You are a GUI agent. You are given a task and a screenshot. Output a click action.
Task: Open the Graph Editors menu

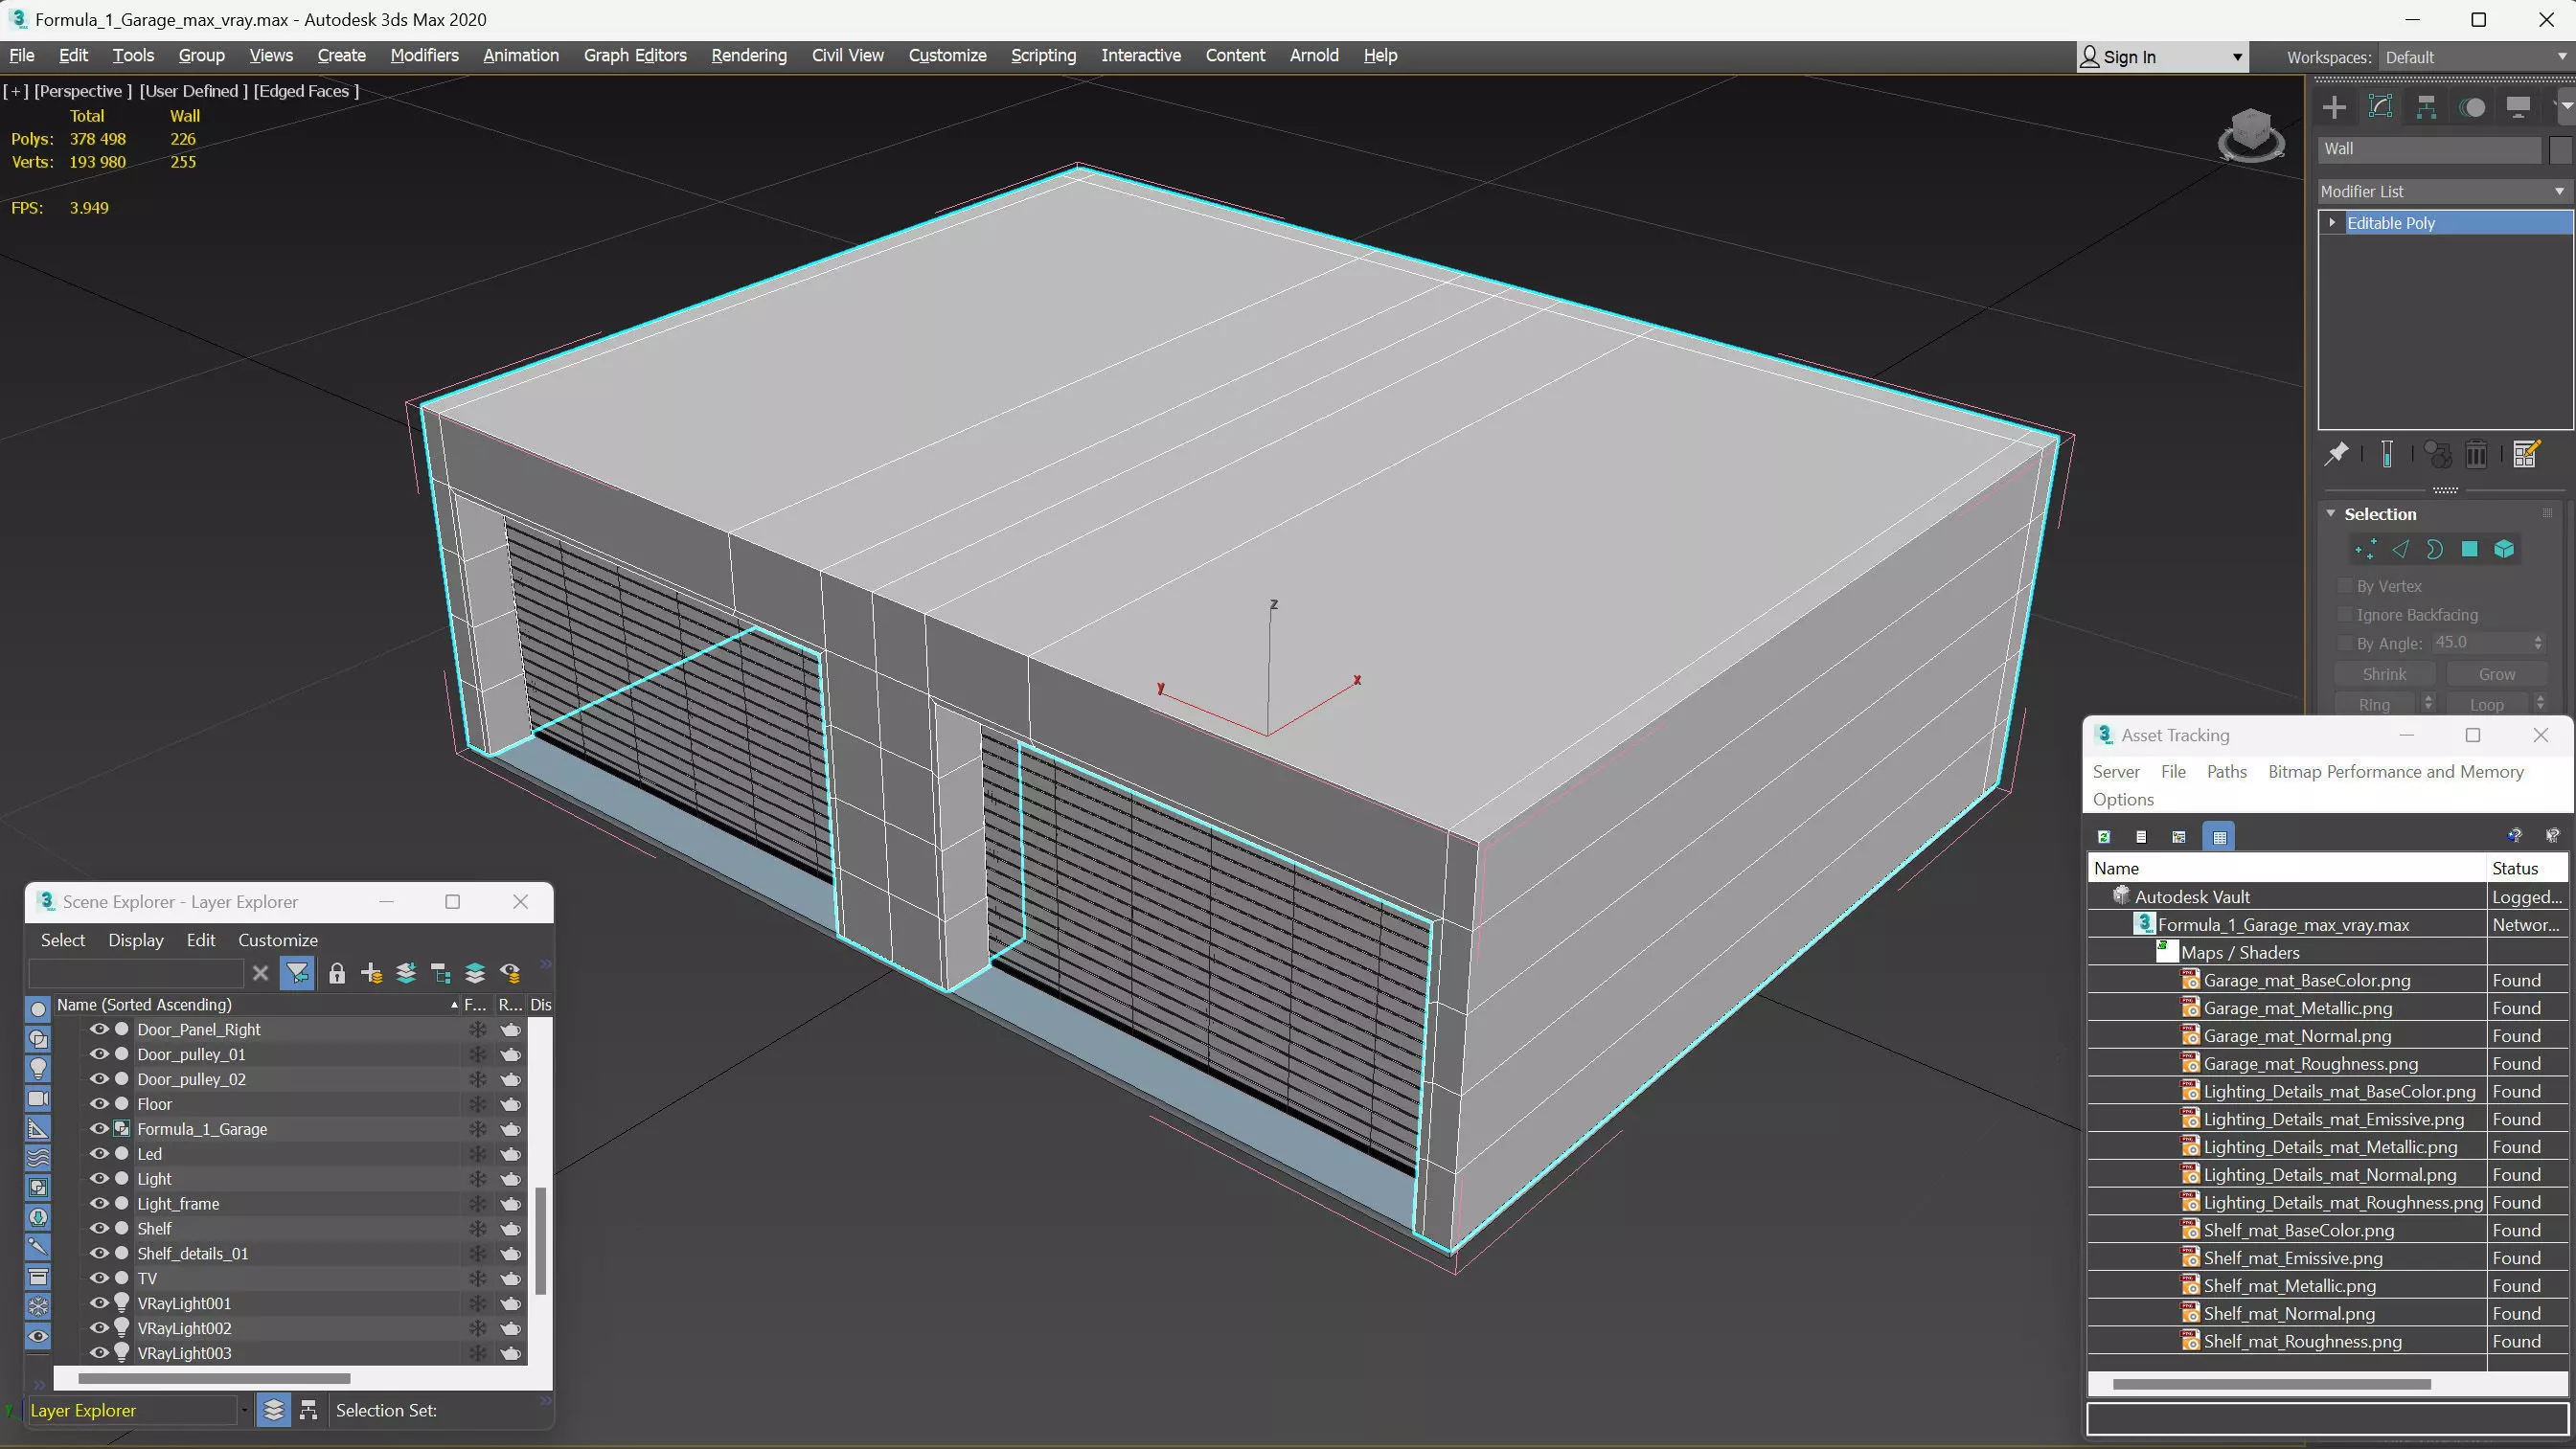click(635, 55)
